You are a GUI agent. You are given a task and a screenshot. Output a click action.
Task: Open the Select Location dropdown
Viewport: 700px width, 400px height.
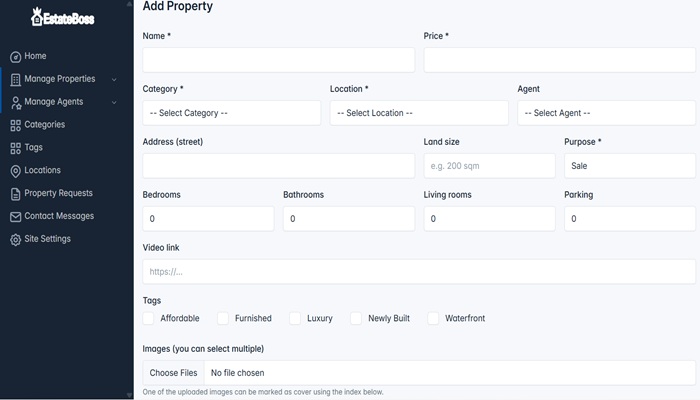[419, 113]
